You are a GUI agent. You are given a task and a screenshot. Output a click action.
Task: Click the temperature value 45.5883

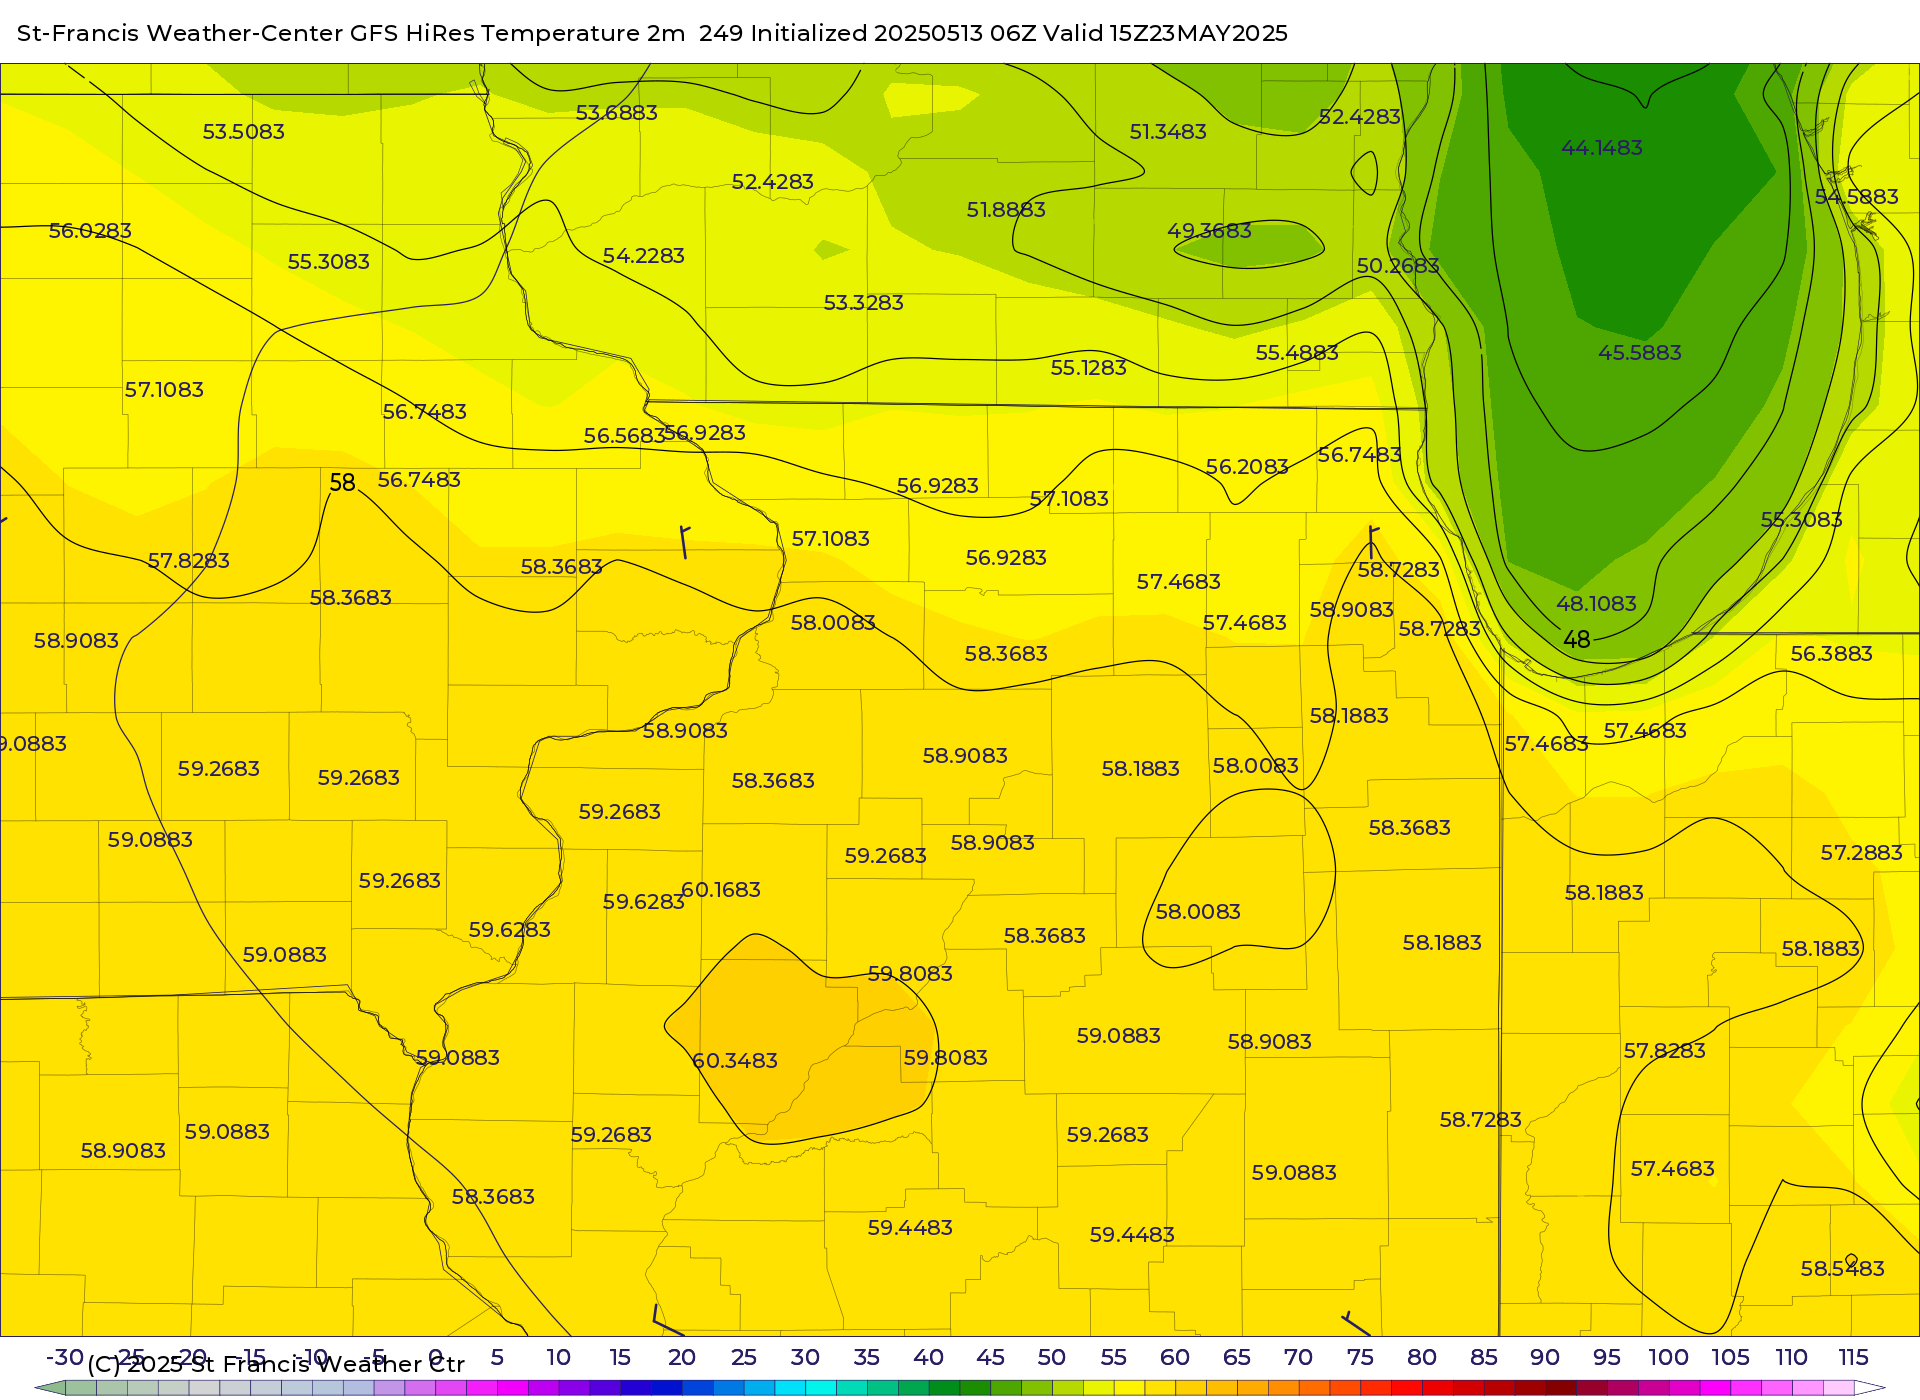1639,353
